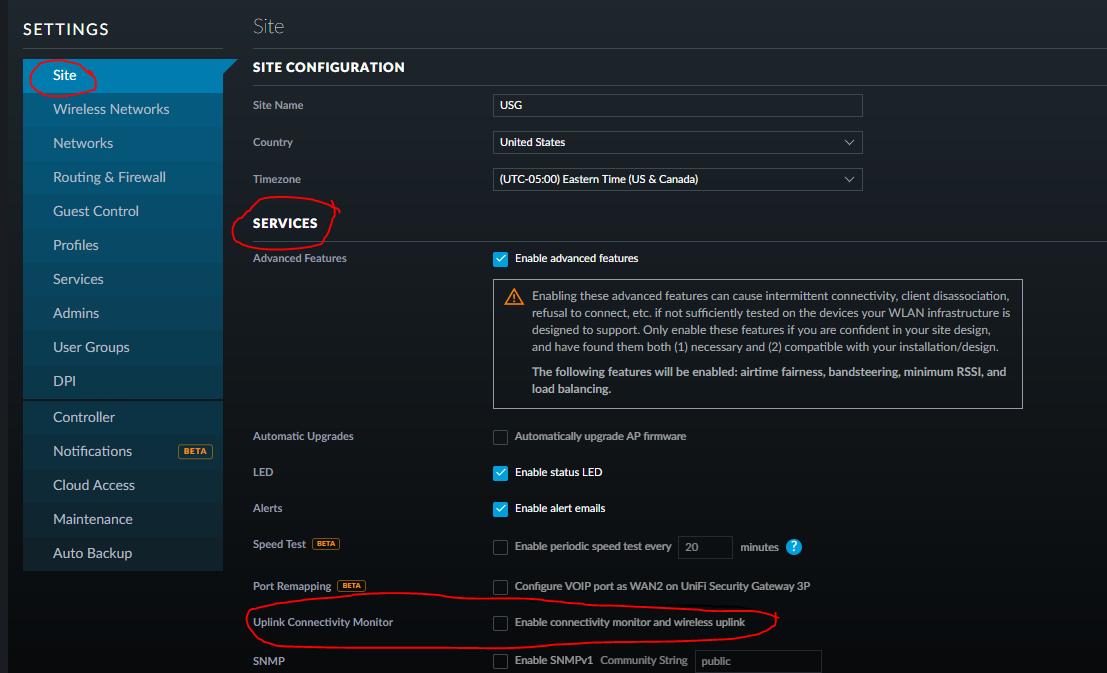Viewport: 1107px width, 673px height.
Task: Select Guest Control in sidebar
Action: tap(96, 211)
